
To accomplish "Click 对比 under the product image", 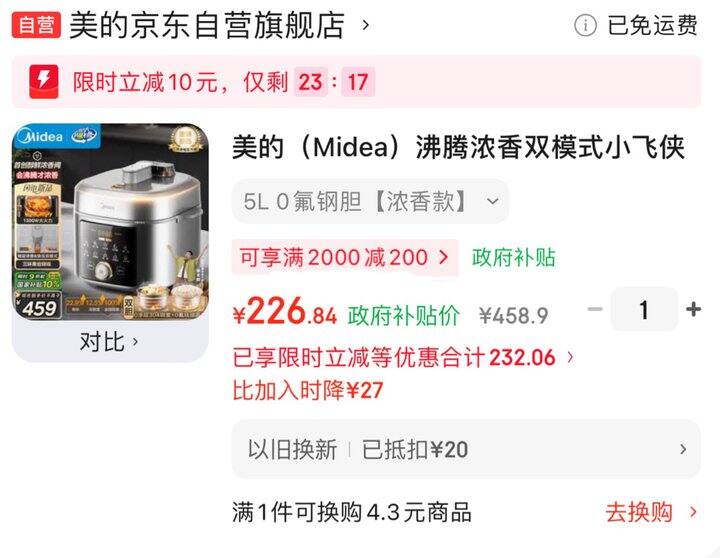I will tap(110, 342).
